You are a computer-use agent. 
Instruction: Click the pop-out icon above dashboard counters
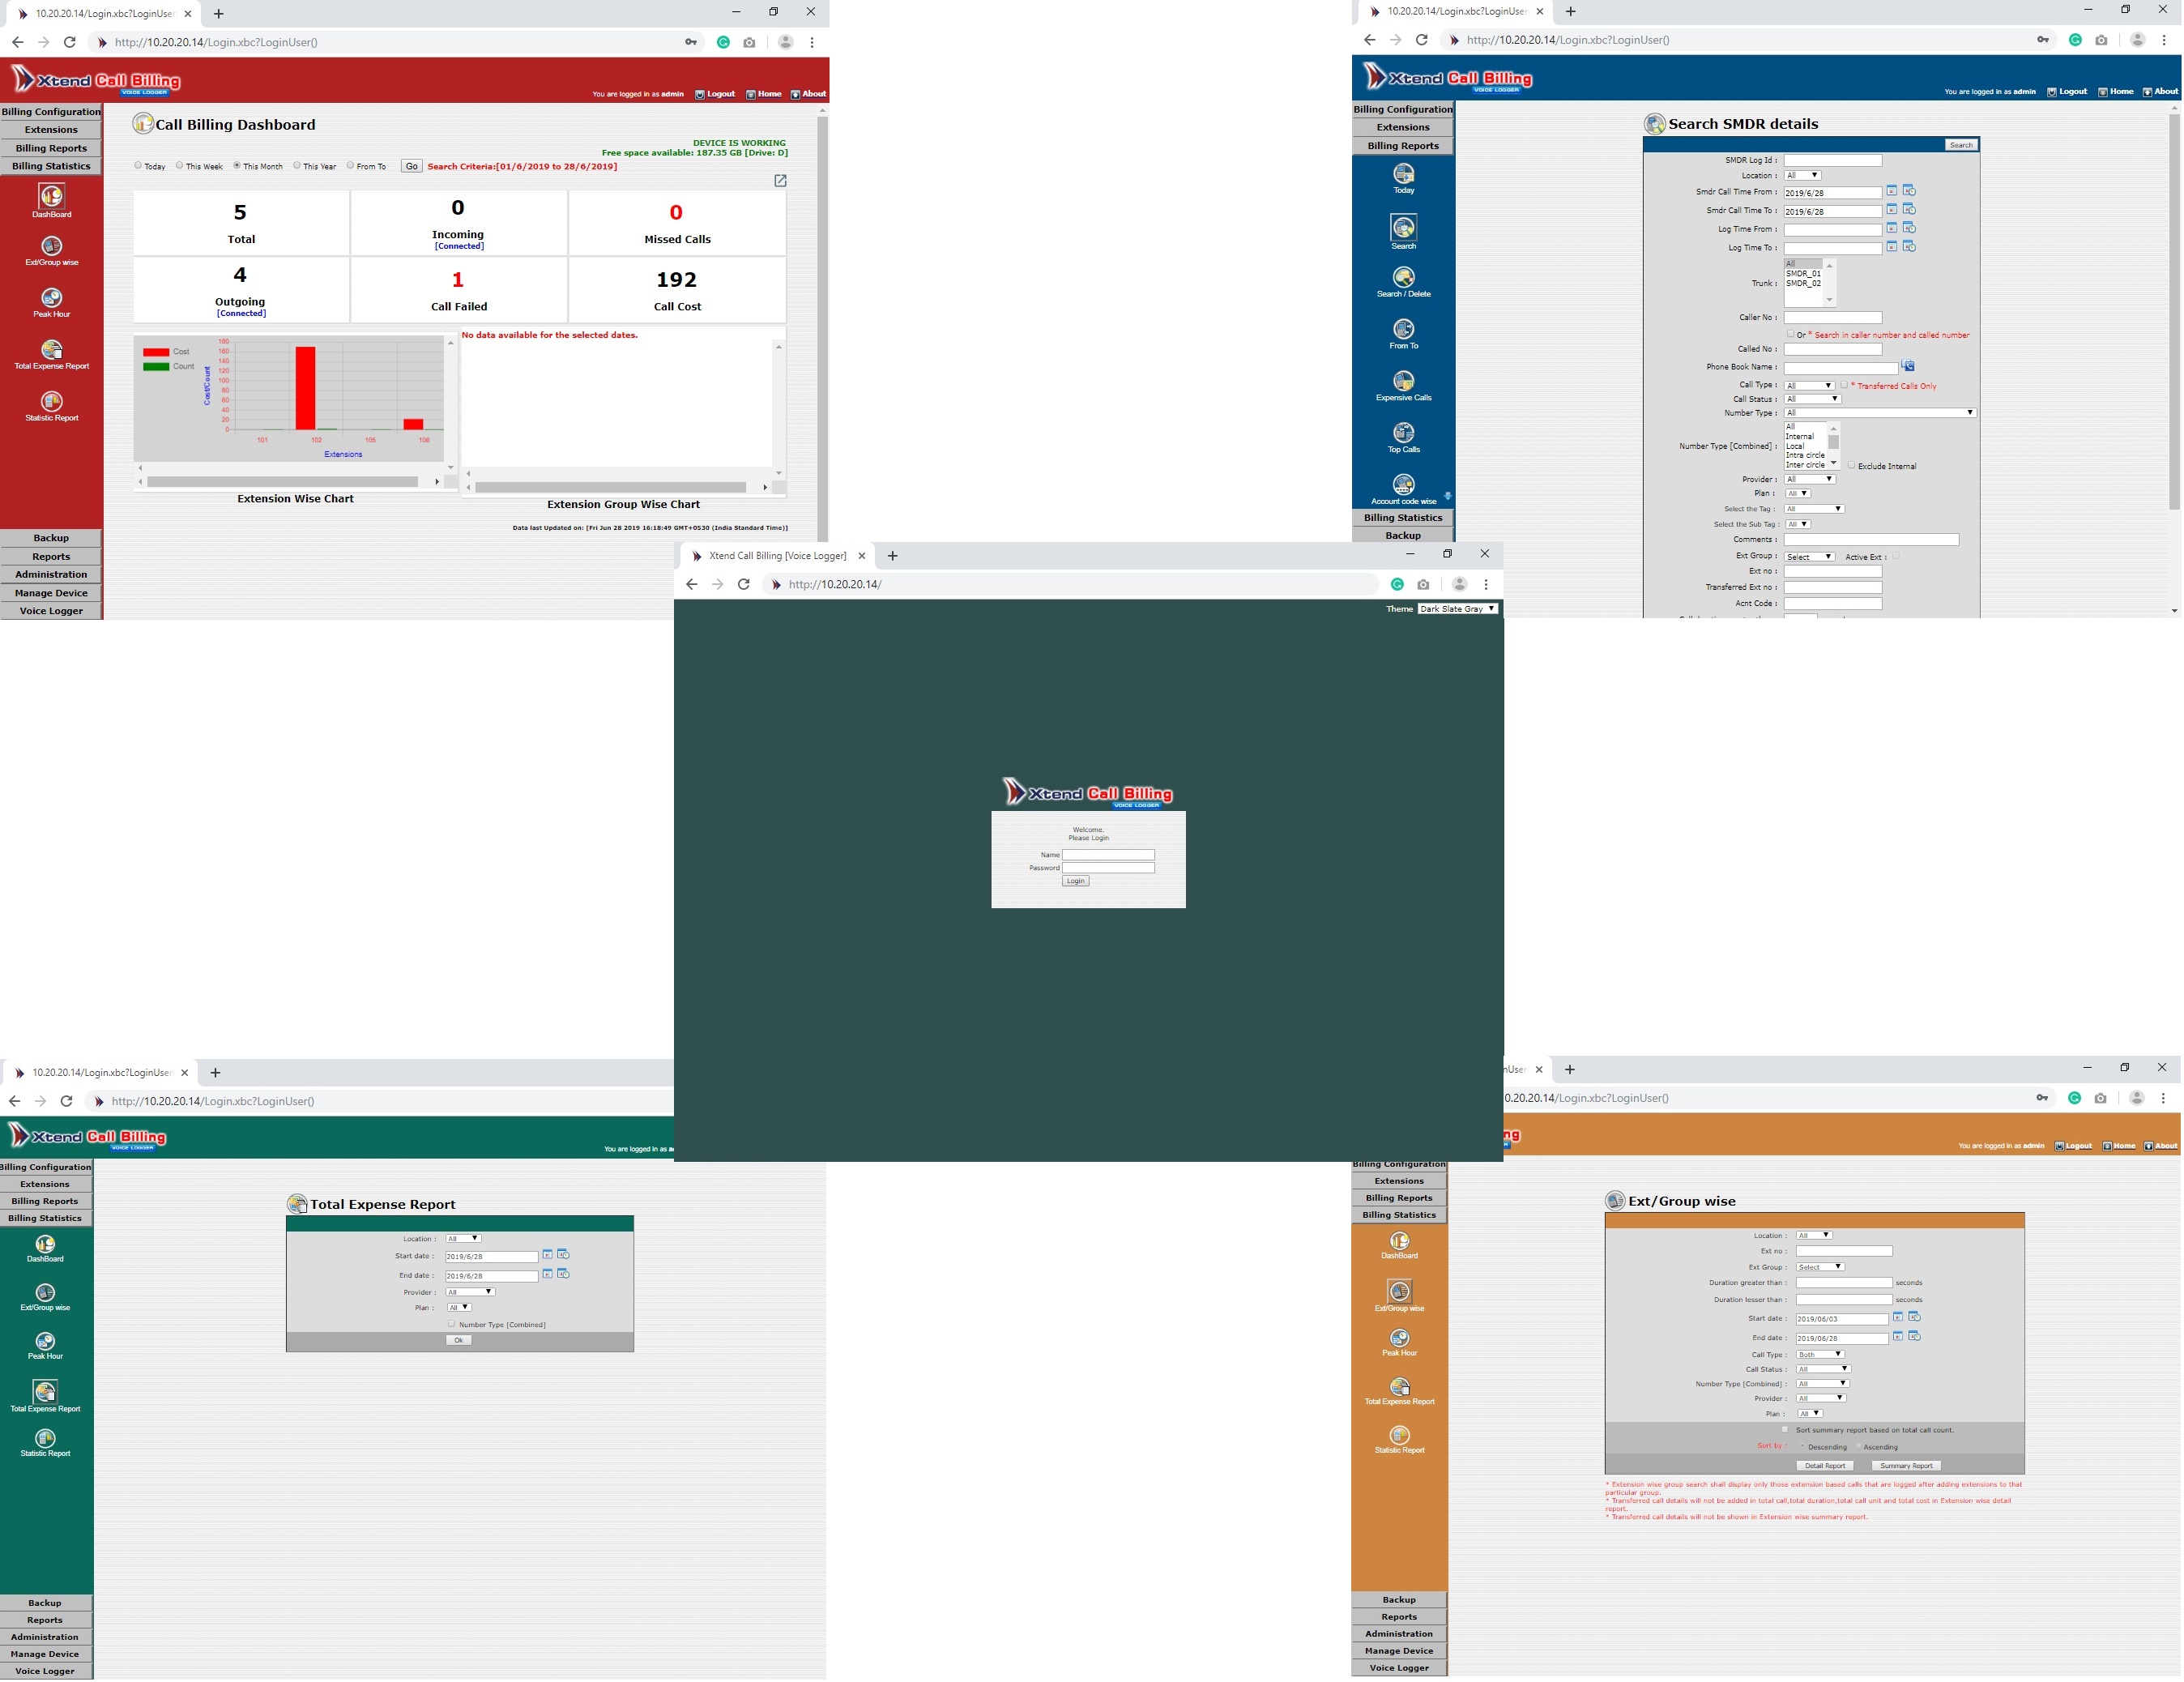(780, 181)
